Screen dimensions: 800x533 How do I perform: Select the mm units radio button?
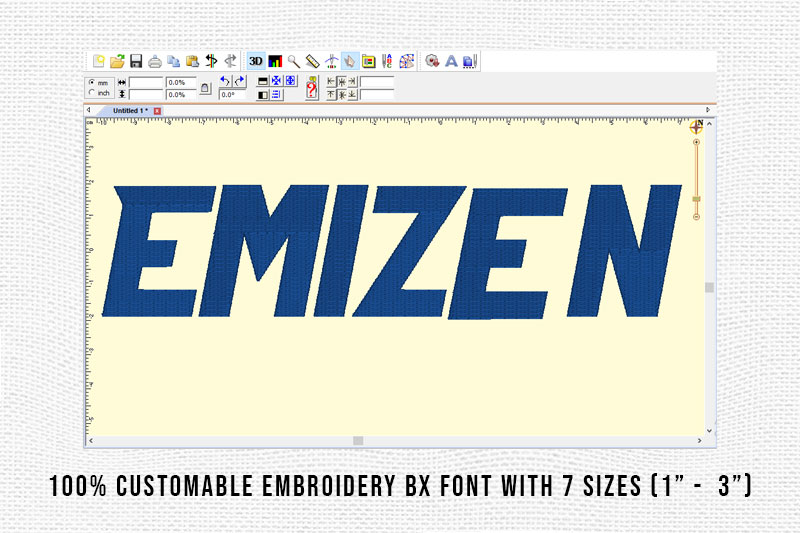[x=92, y=82]
